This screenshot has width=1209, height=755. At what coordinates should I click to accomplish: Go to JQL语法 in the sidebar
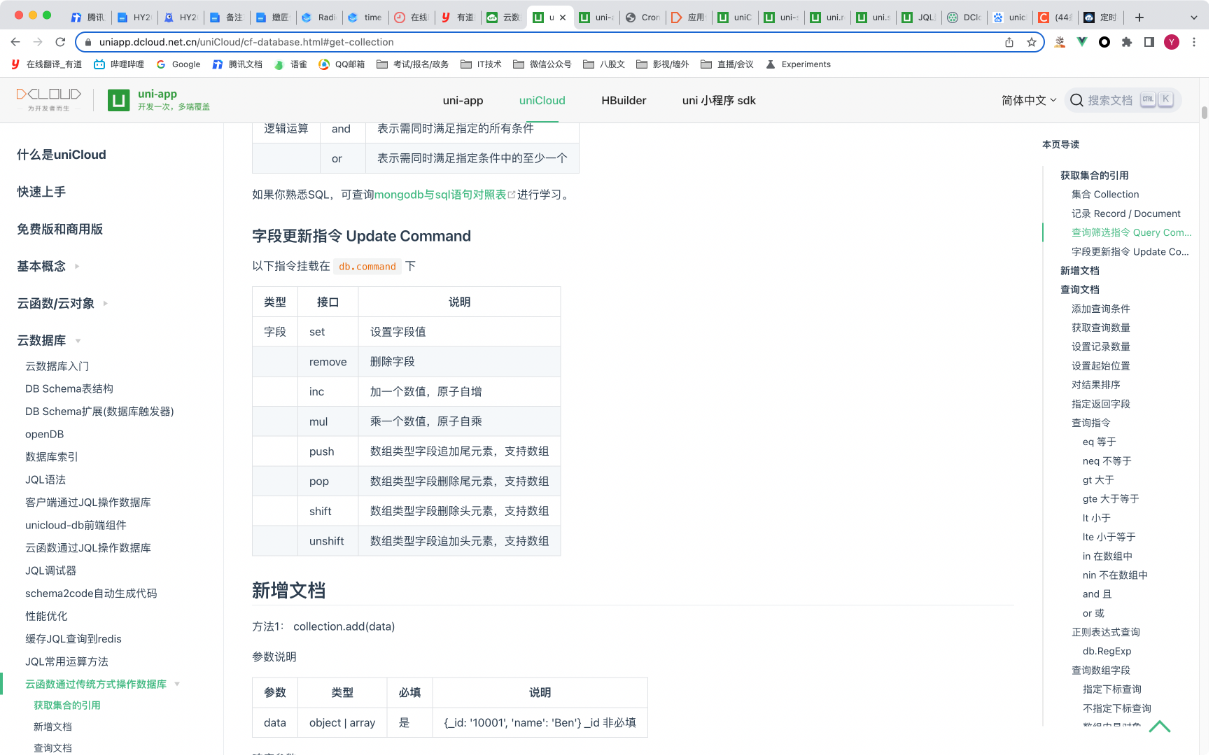(45, 480)
